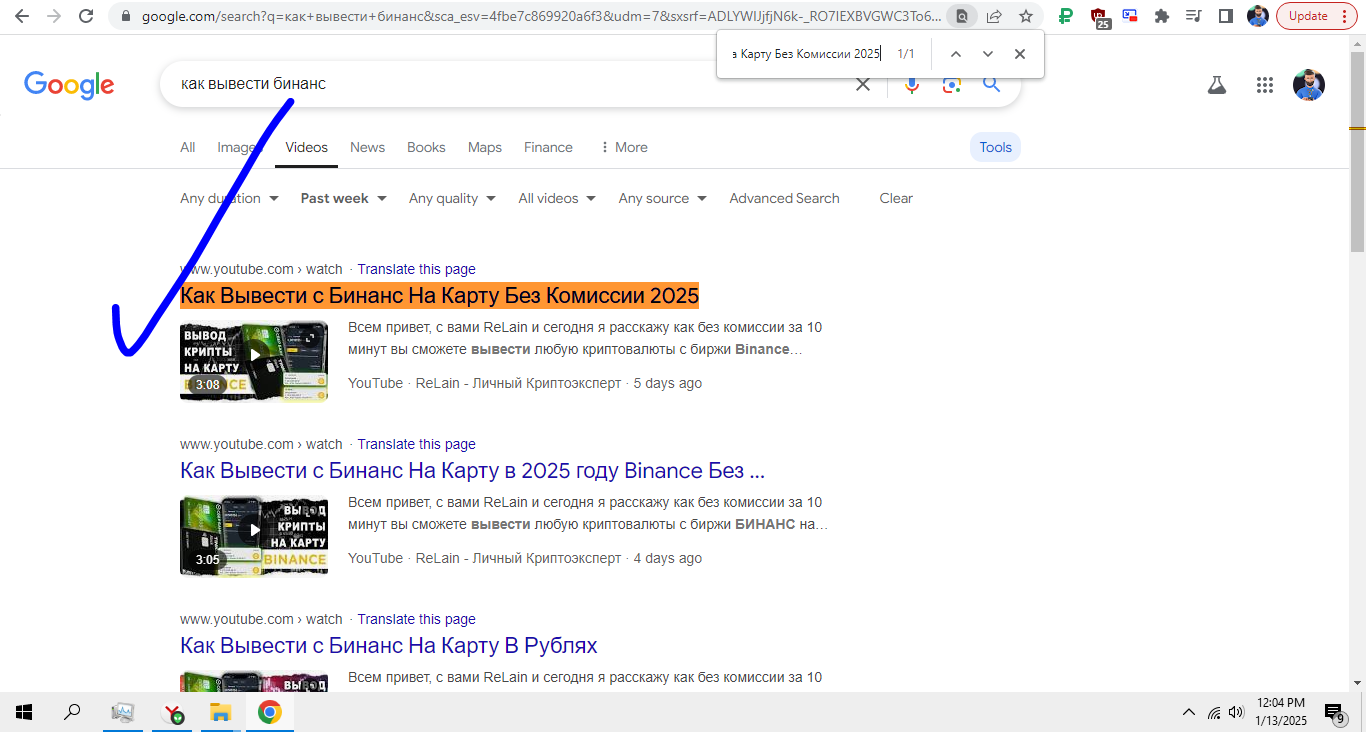The height and width of the screenshot is (732, 1366).
Task: Open result 'Как Вывести с Бинанс На Карту Без Комиссии 2025'
Action: click(x=439, y=296)
